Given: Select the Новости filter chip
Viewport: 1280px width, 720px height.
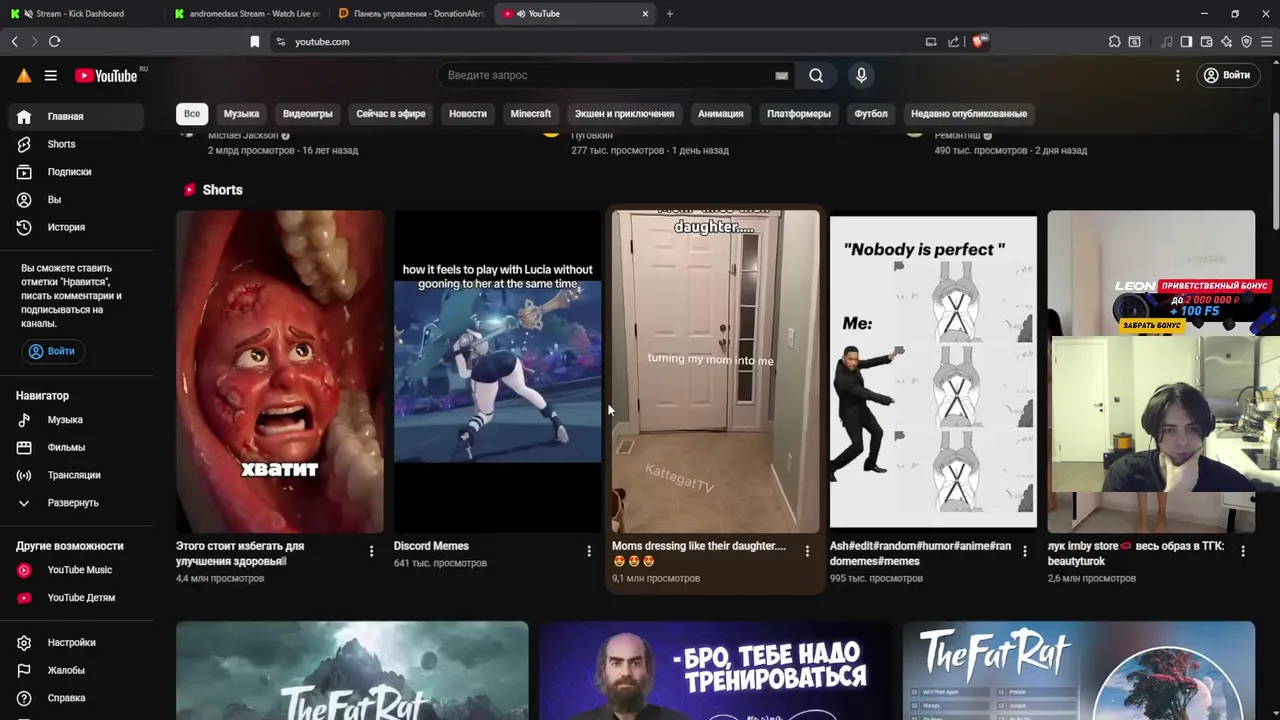Looking at the screenshot, I should 468,113.
